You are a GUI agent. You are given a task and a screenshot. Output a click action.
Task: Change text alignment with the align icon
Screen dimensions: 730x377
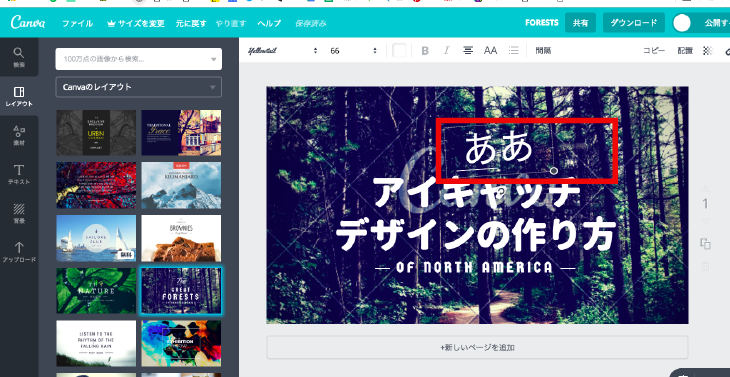click(x=468, y=50)
